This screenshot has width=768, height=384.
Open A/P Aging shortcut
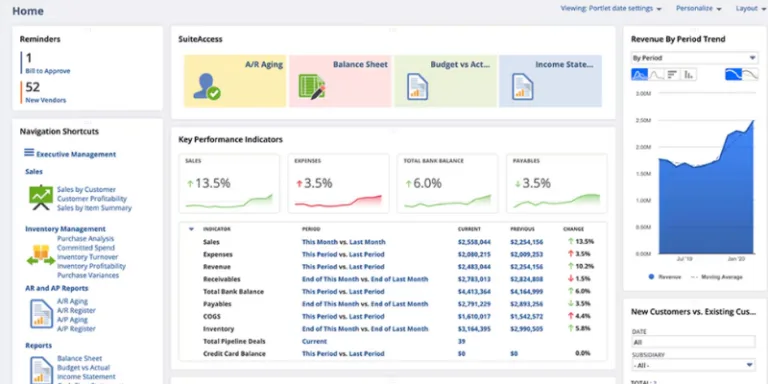pyautogui.click(x=72, y=320)
